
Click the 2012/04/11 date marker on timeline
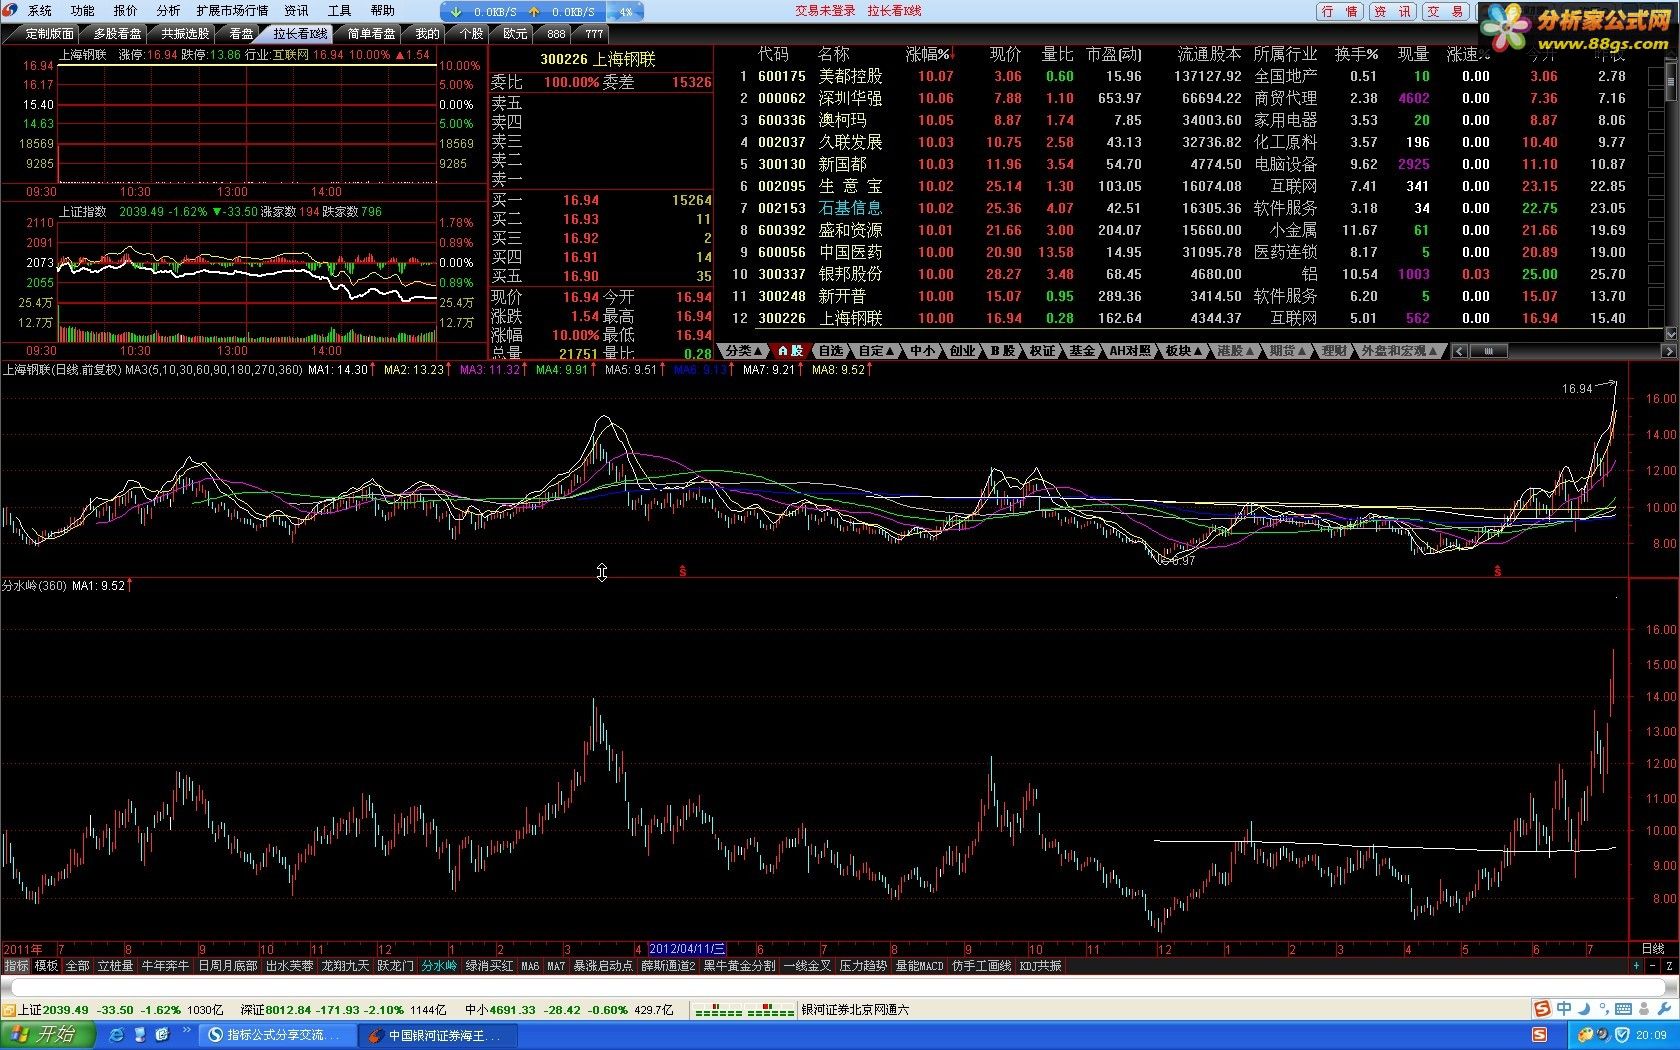click(x=687, y=949)
